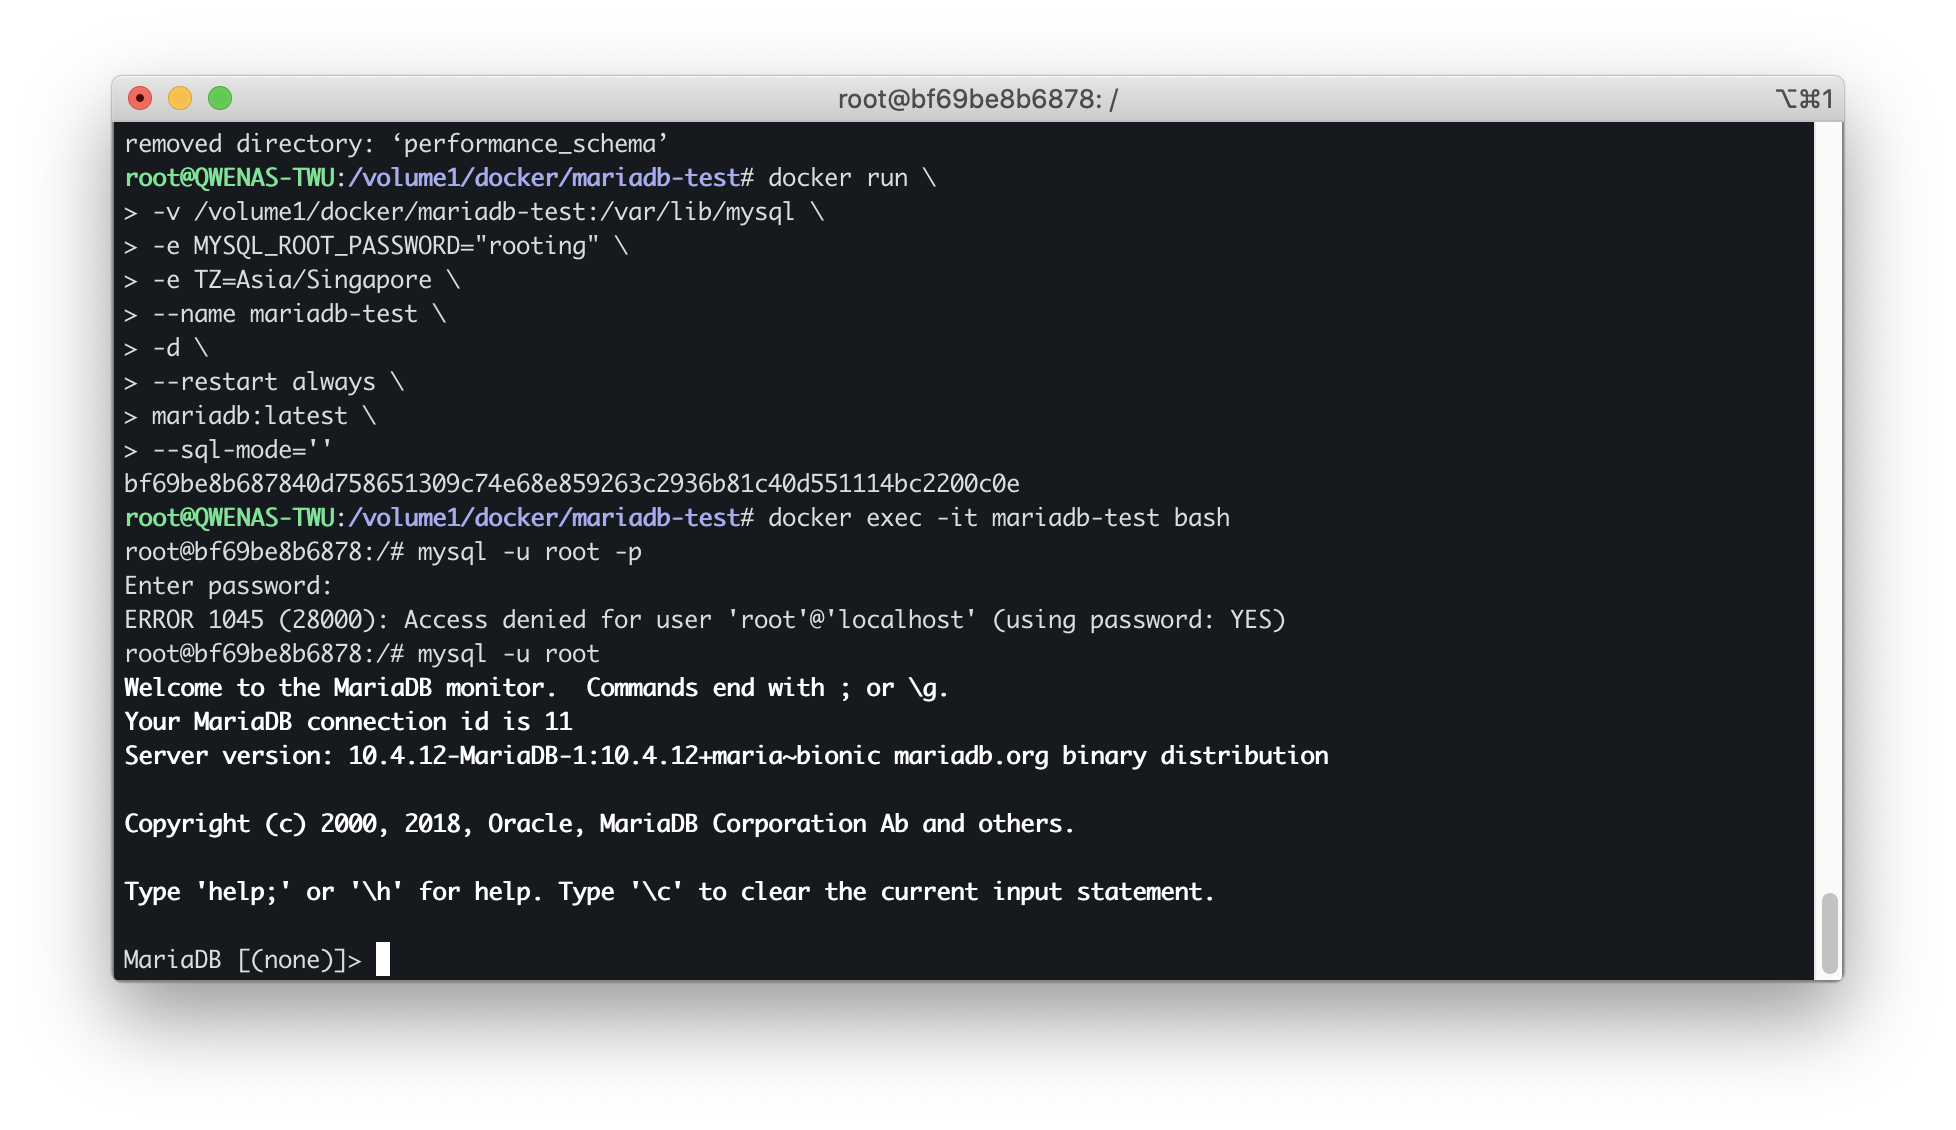This screenshot has height=1130, width=1956.
Task: Click the mariadb:latest line
Action: click(250, 416)
